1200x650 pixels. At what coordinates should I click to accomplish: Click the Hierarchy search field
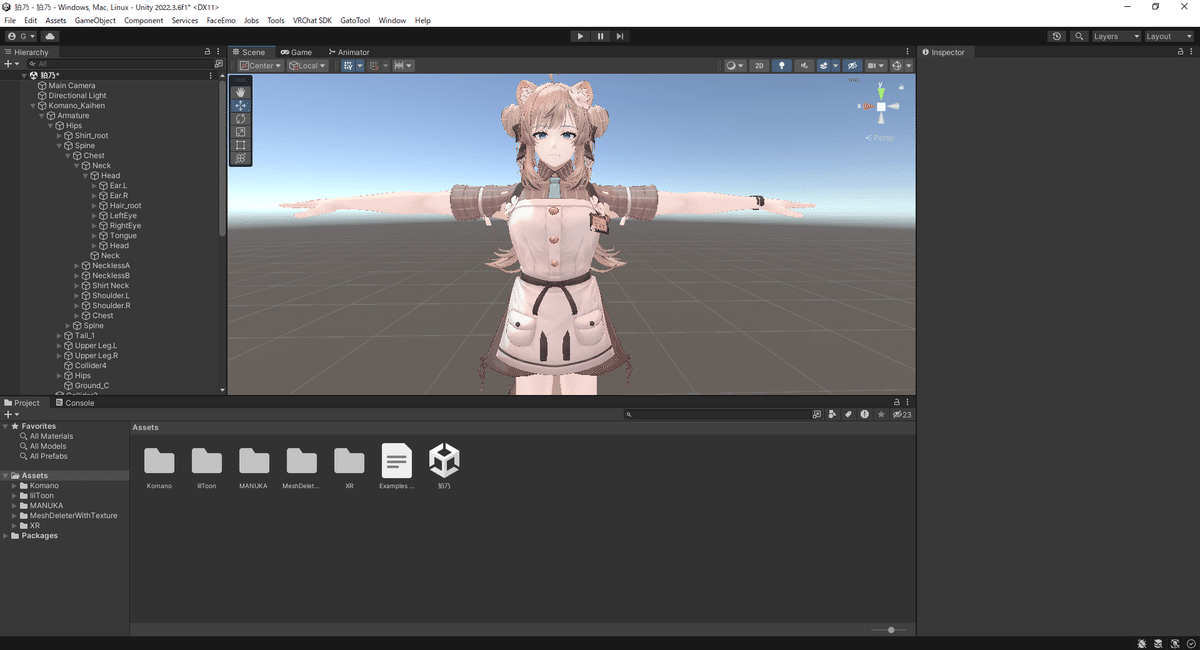(x=119, y=64)
